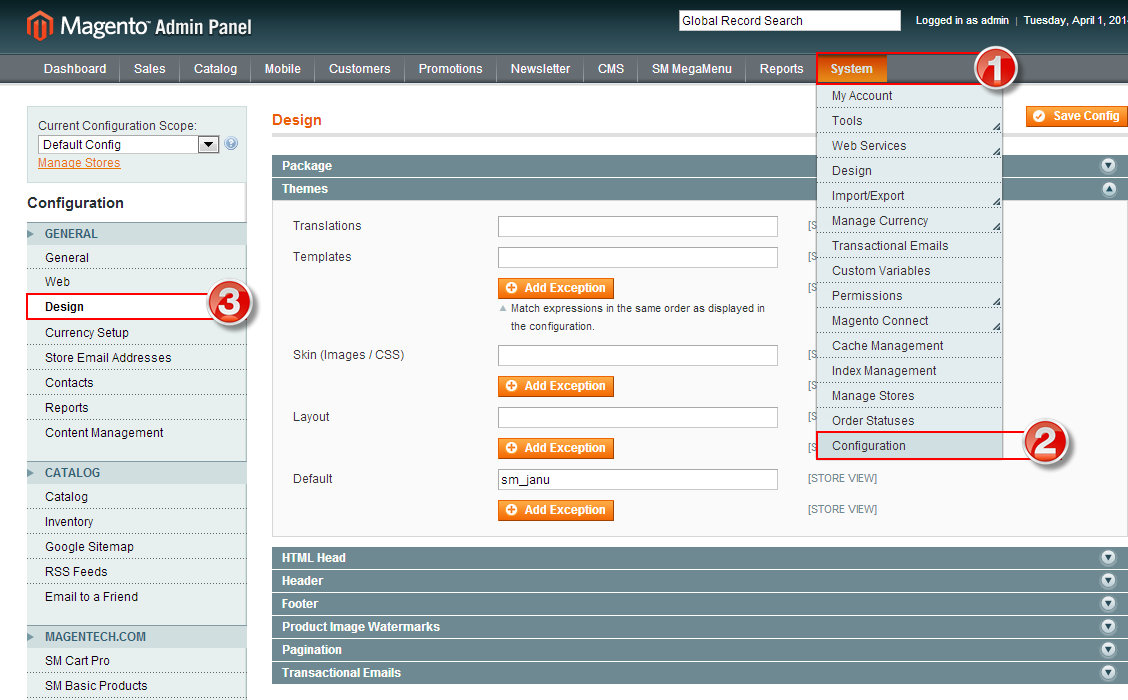This screenshot has width=1128, height=700.
Task: Open the Reports top menu
Action: coord(781,69)
